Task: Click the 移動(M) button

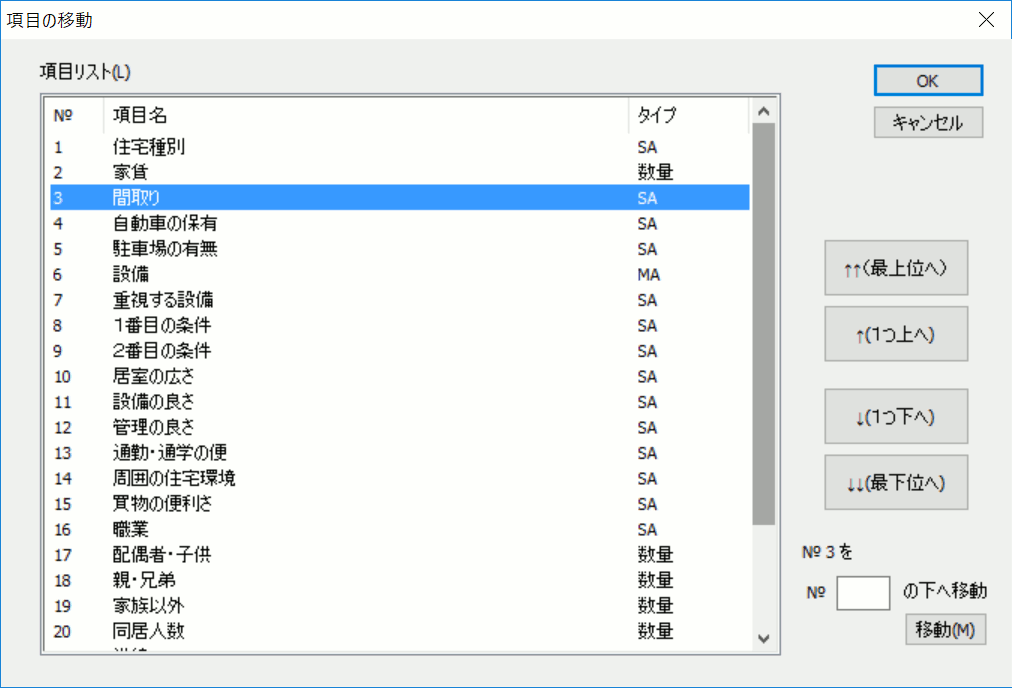Action: coord(946,629)
